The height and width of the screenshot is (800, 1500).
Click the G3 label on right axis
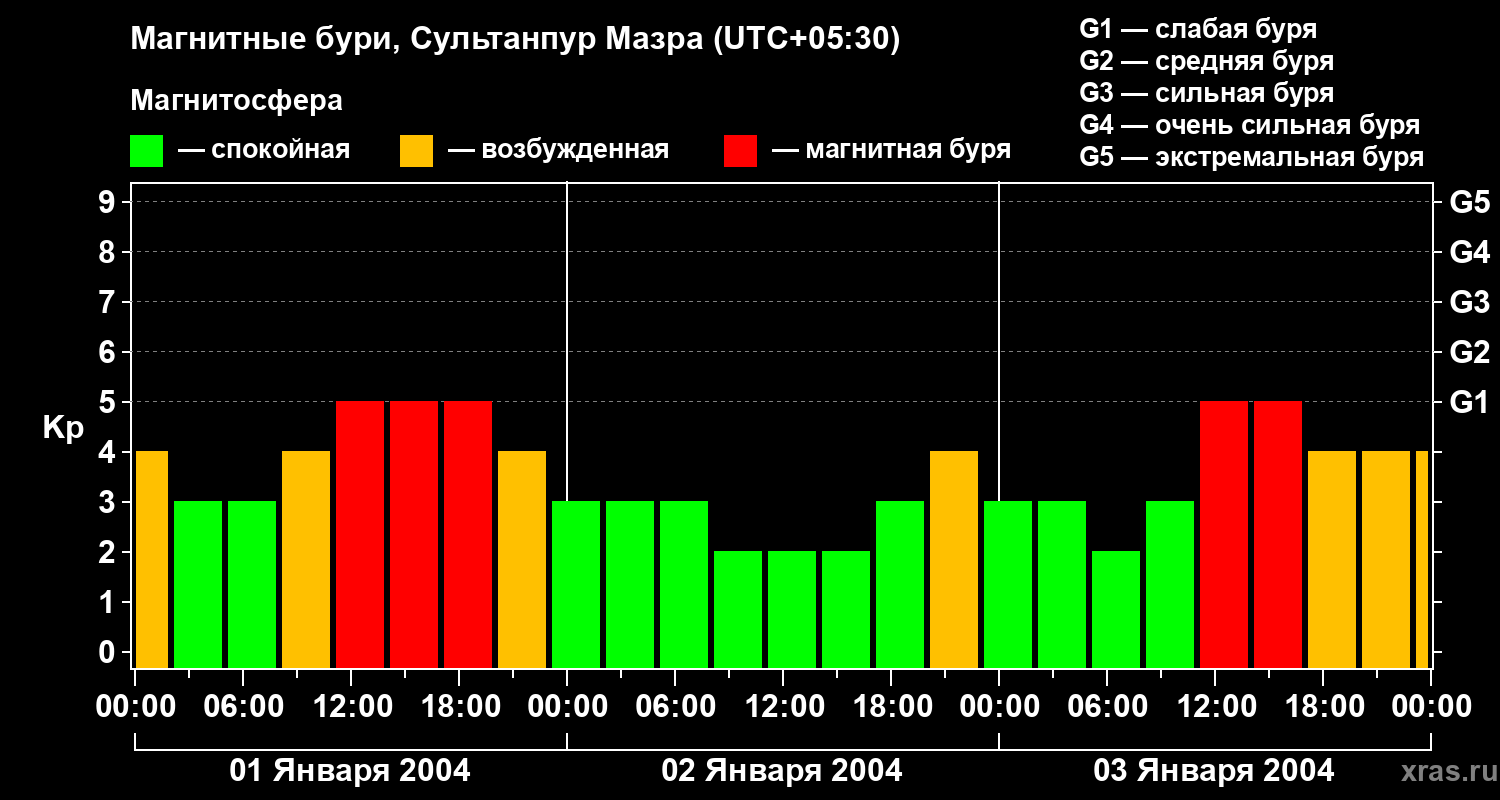coord(1469,302)
